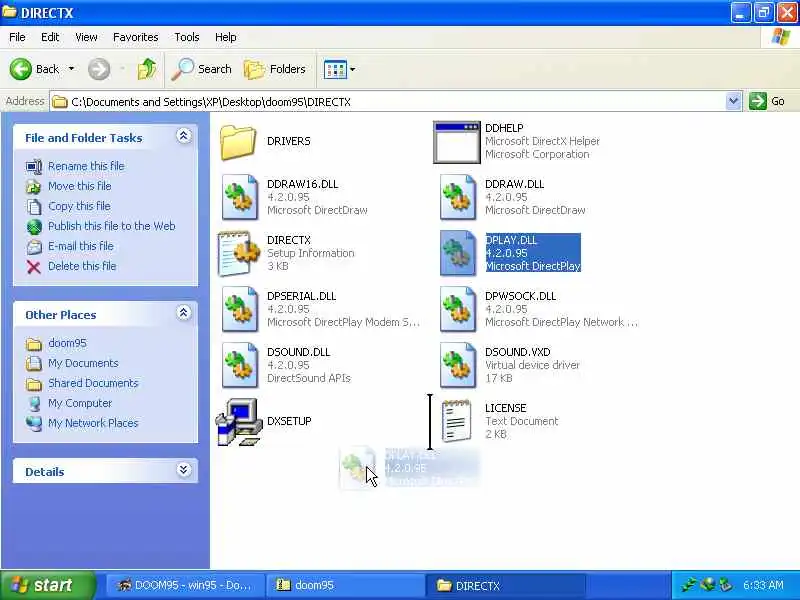Click the DPSERIAL.DLL file name
The height and width of the screenshot is (600, 800).
tap(301, 296)
